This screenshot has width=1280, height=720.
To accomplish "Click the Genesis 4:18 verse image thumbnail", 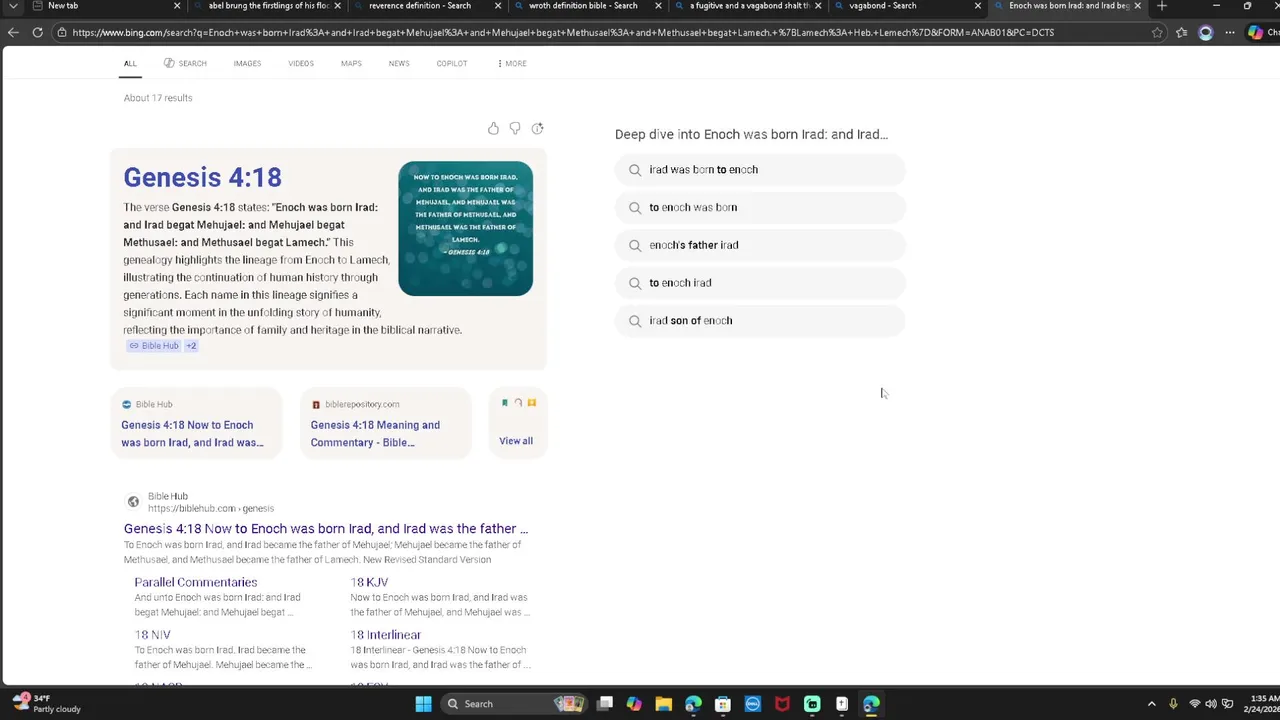I will (x=465, y=229).
